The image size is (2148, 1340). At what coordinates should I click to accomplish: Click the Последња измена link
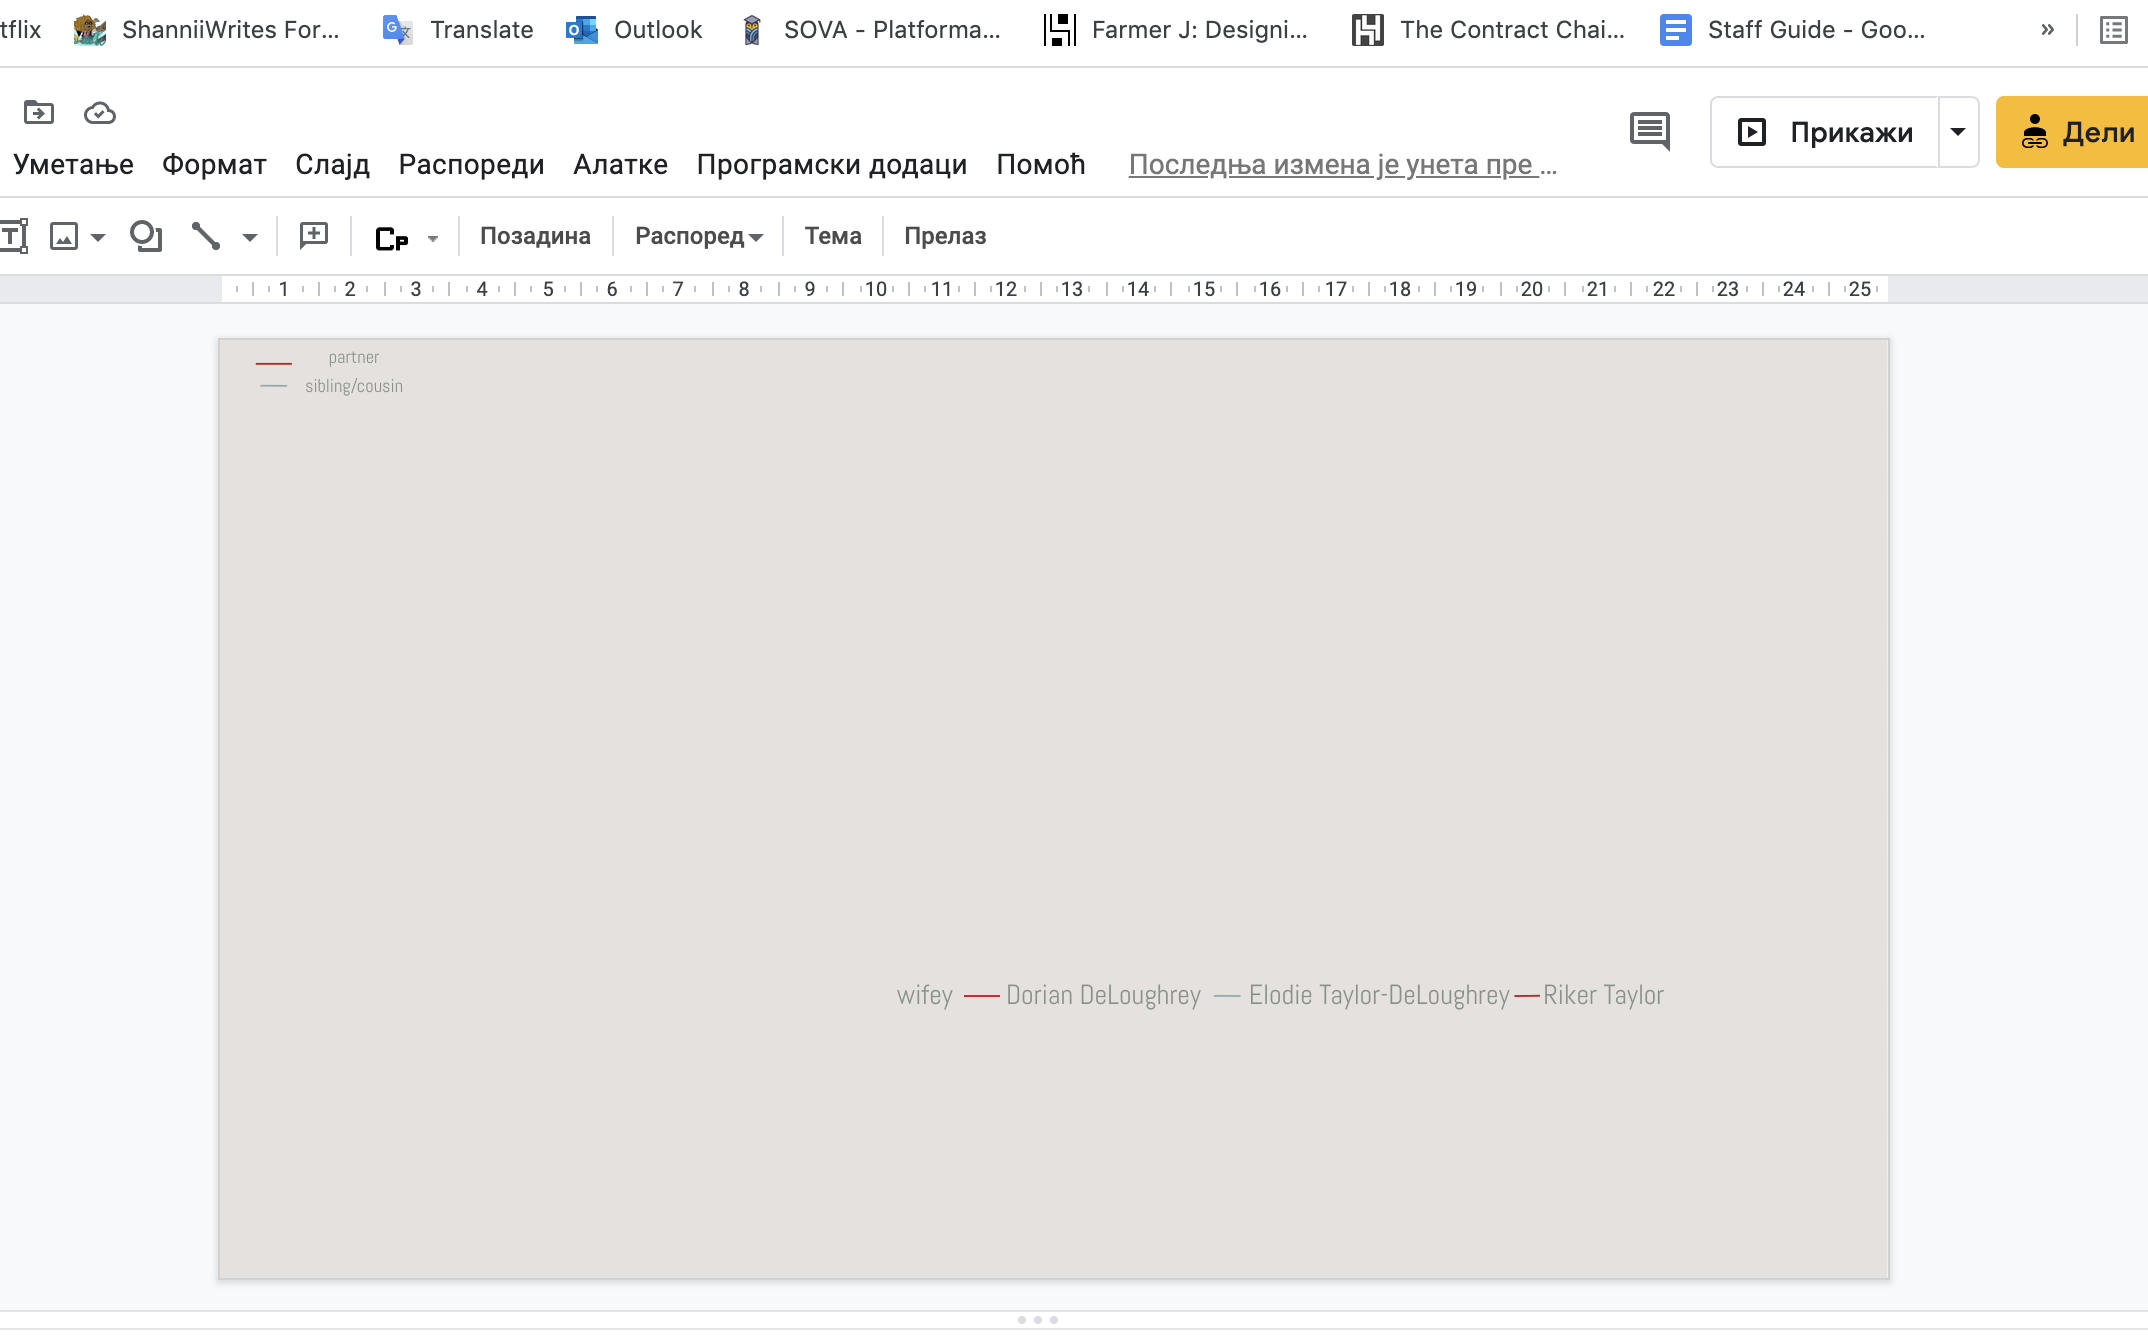[x=1342, y=164]
